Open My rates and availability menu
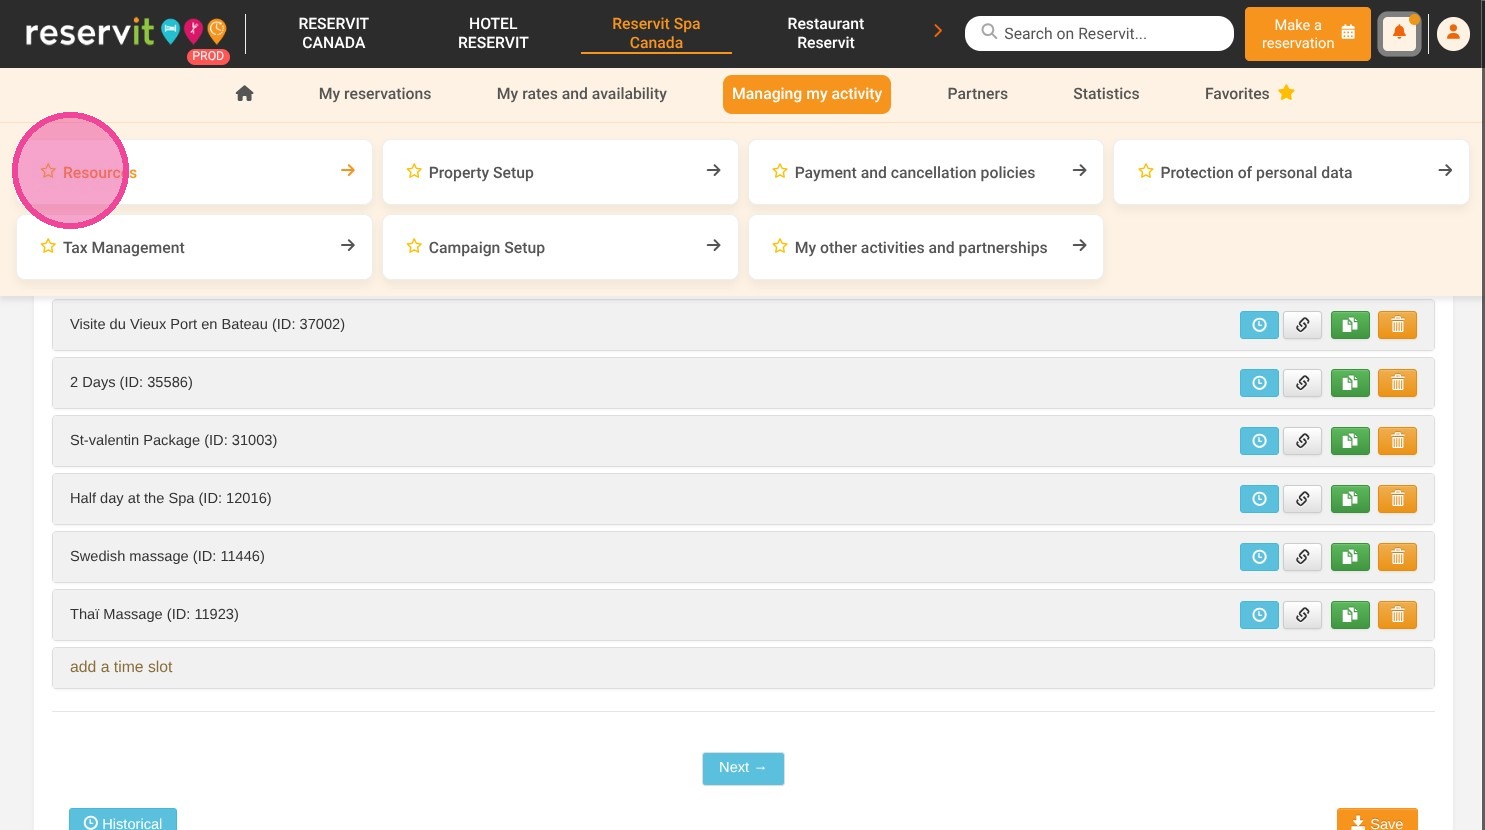1485x830 pixels. coord(582,94)
